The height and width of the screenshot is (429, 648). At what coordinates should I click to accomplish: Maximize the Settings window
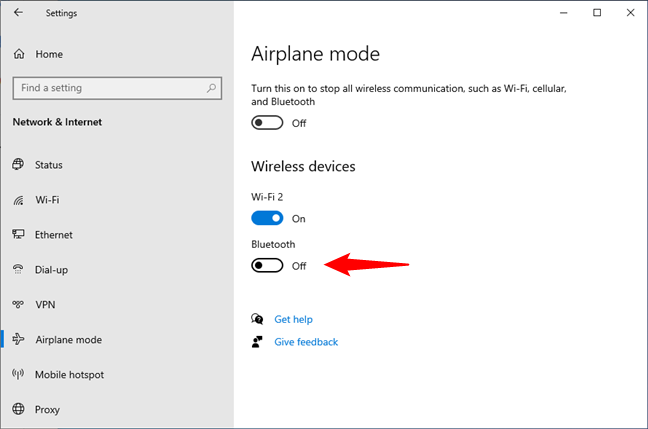coord(597,13)
